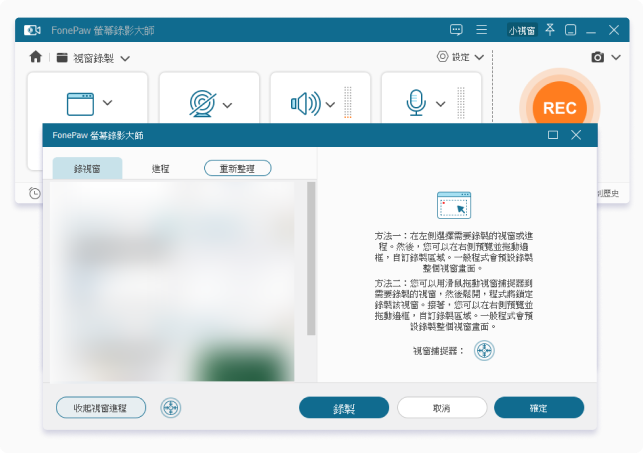Click the window preview illustration icon
This screenshot has width=643, height=453.
[x=454, y=205]
